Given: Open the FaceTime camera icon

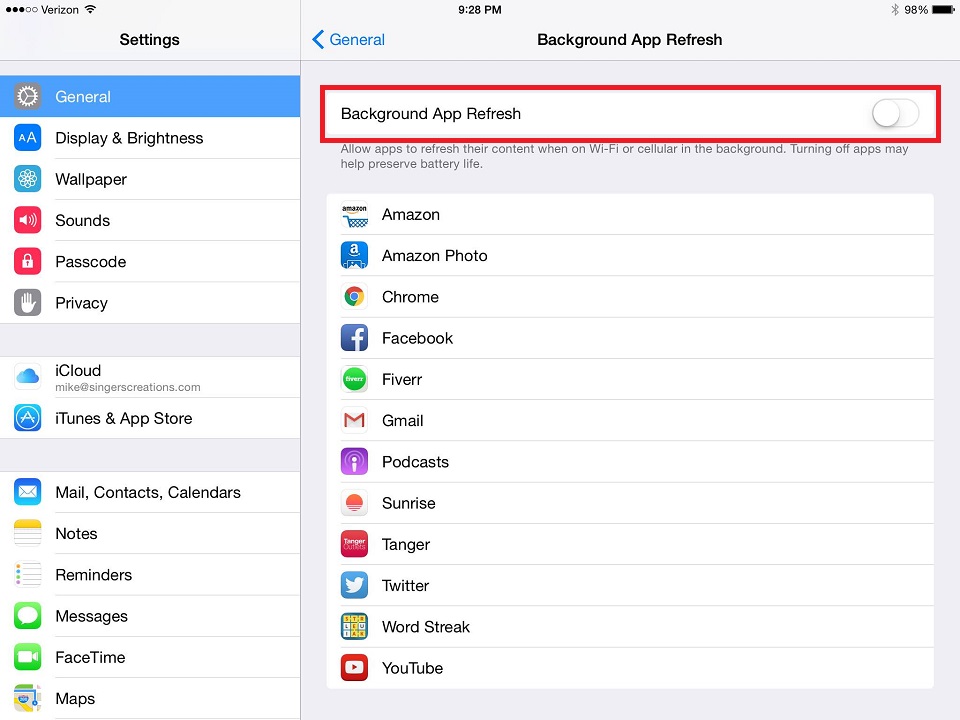Looking at the screenshot, I should [28, 657].
